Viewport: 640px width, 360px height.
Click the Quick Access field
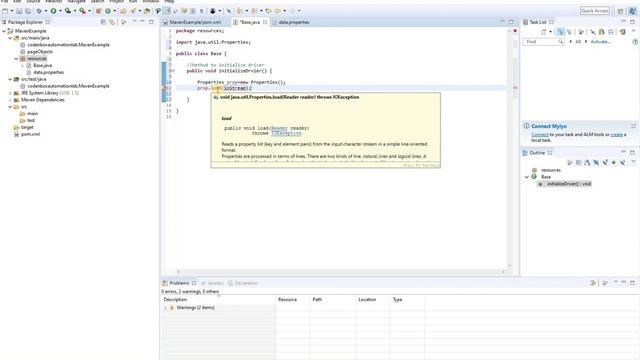click(x=594, y=11)
